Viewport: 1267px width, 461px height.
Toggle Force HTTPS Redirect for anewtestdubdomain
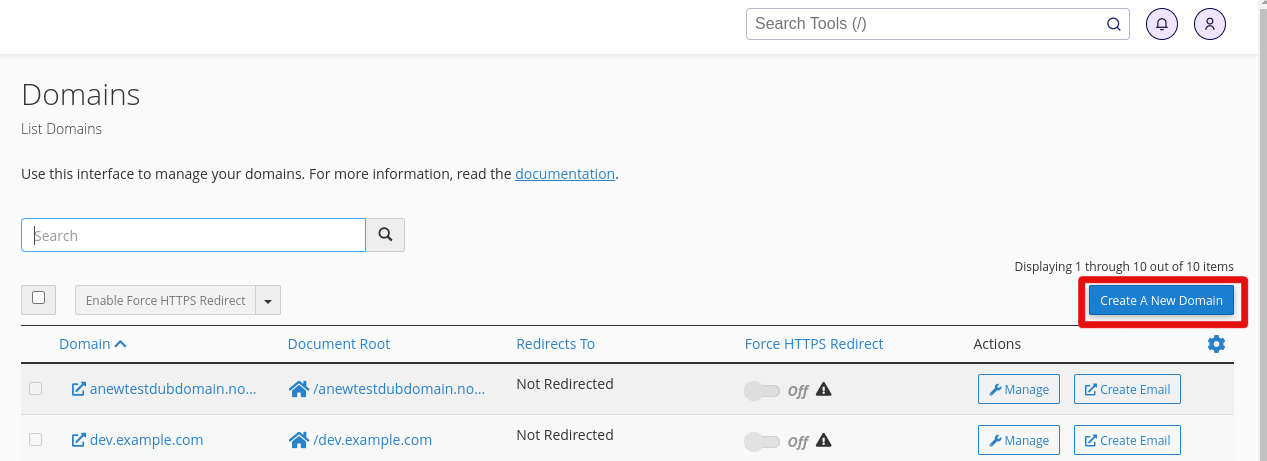[762, 390]
